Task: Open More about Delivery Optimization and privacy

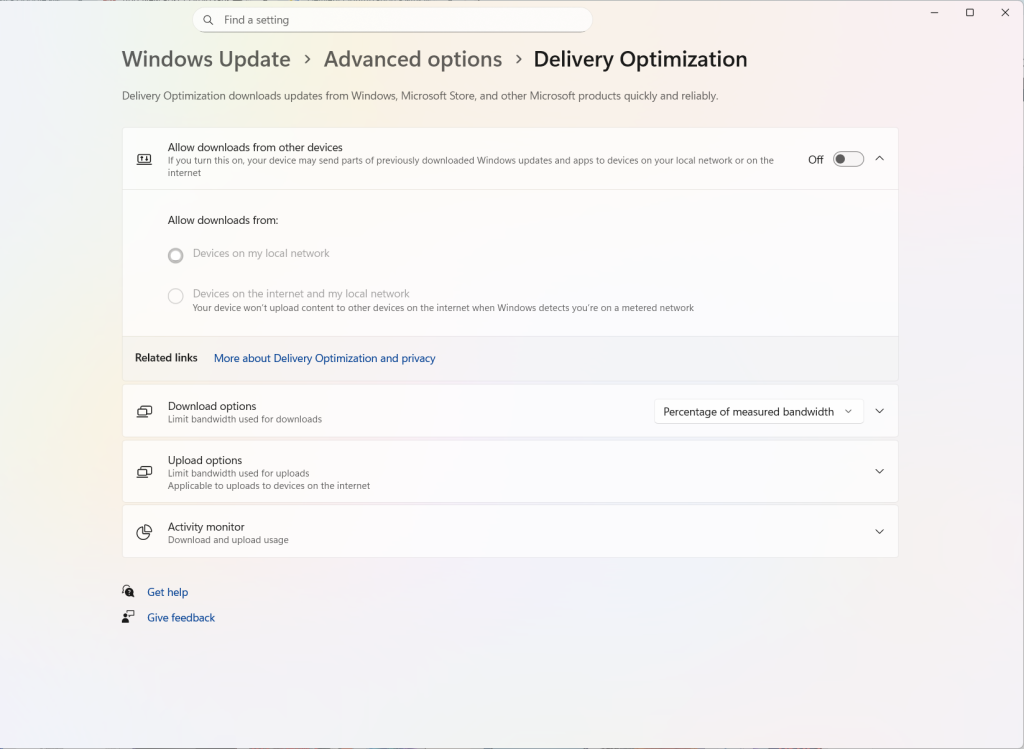Action: click(324, 358)
